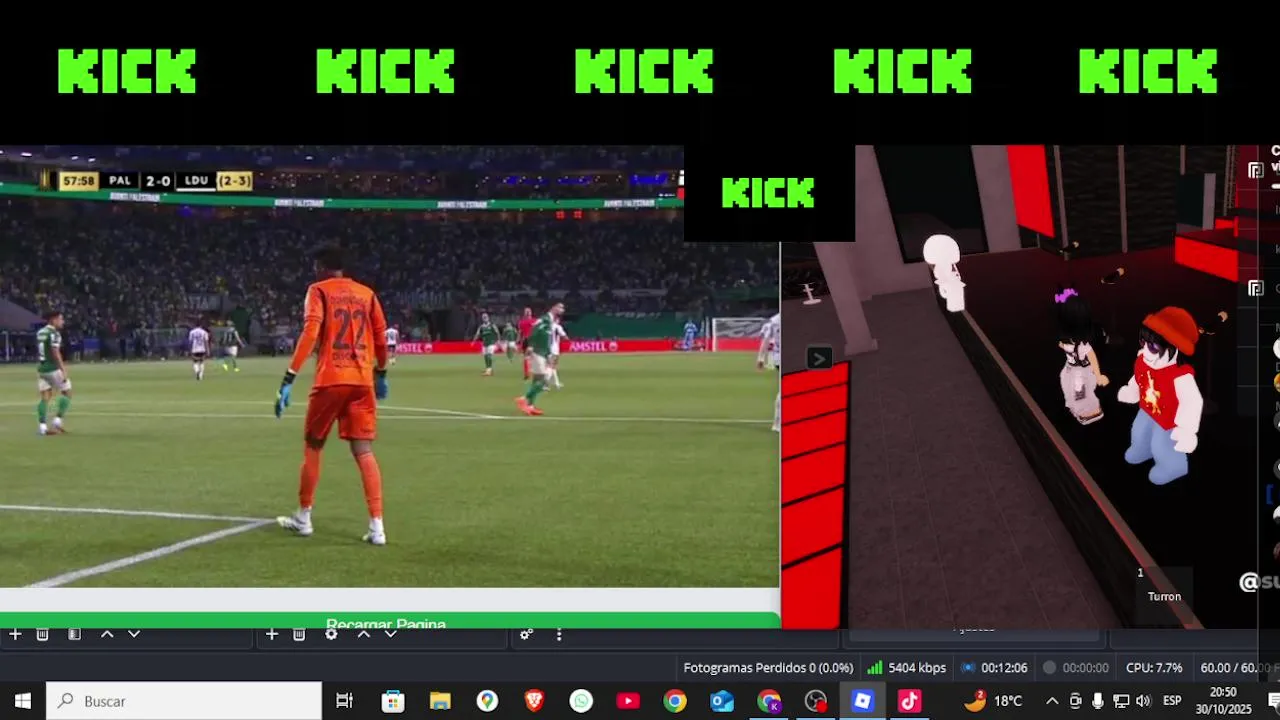
Task: Open Task View on taskbar
Action: click(344, 701)
